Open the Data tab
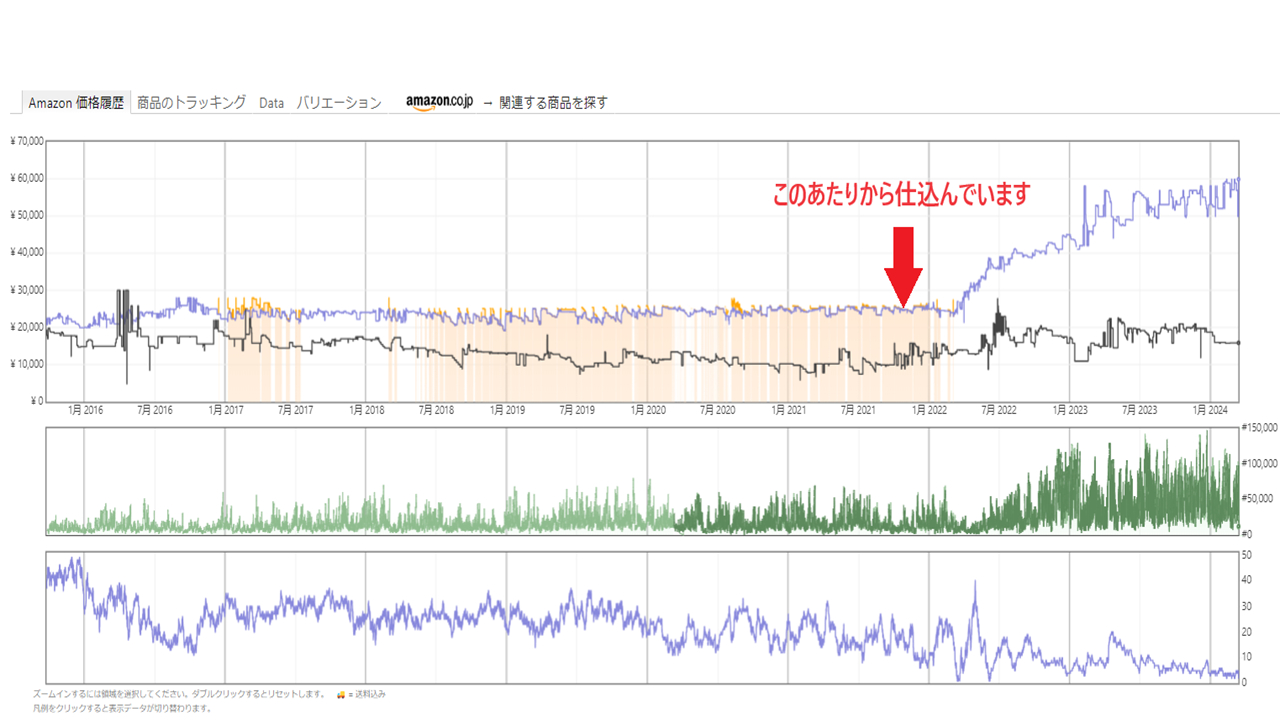Image resolution: width=1280 pixels, height=720 pixels. 270,101
